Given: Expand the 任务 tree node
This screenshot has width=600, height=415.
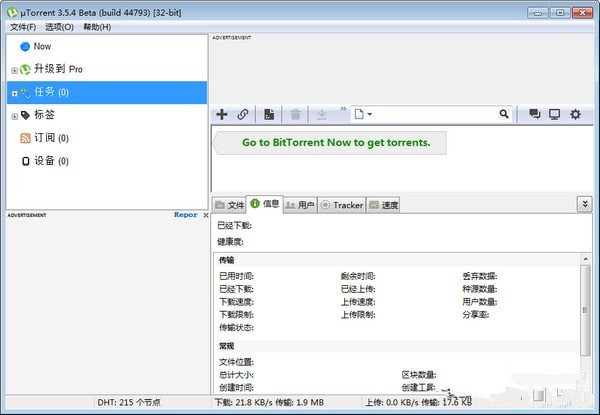Looking at the screenshot, I should (x=15, y=93).
